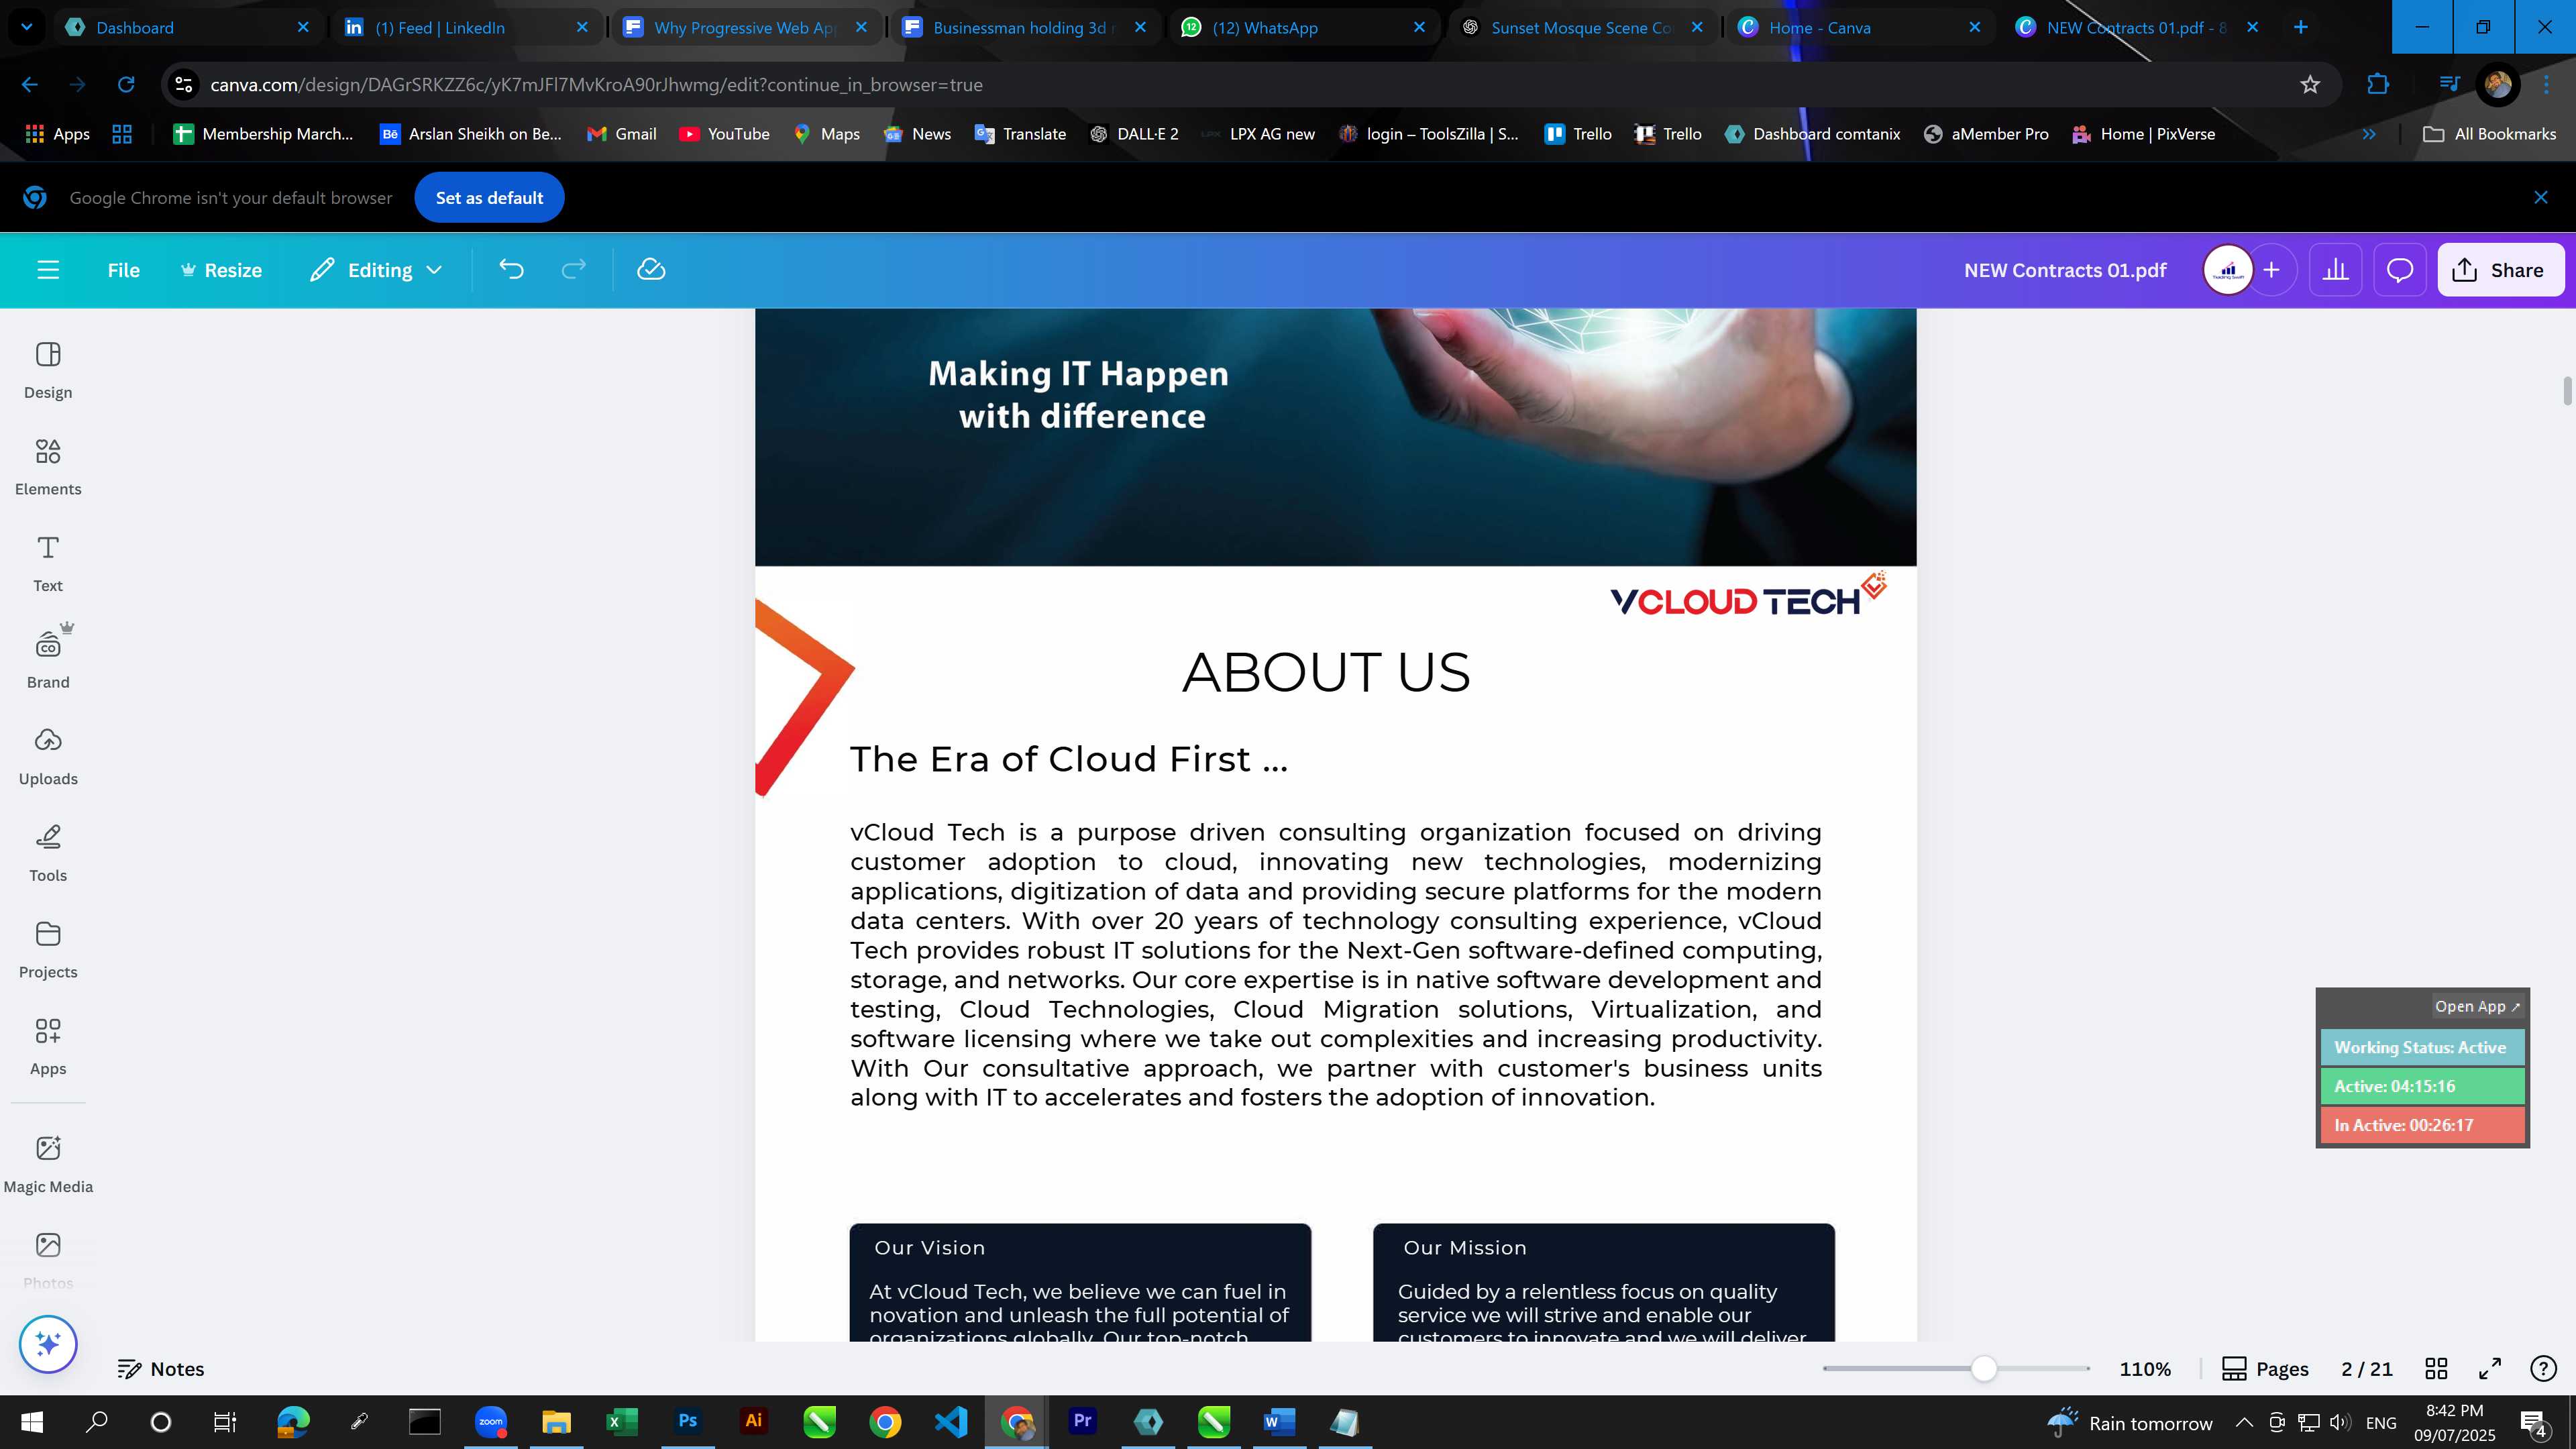Open the Tools panel
Image resolution: width=2576 pixels, height=1449 pixels.
[48, 853]
